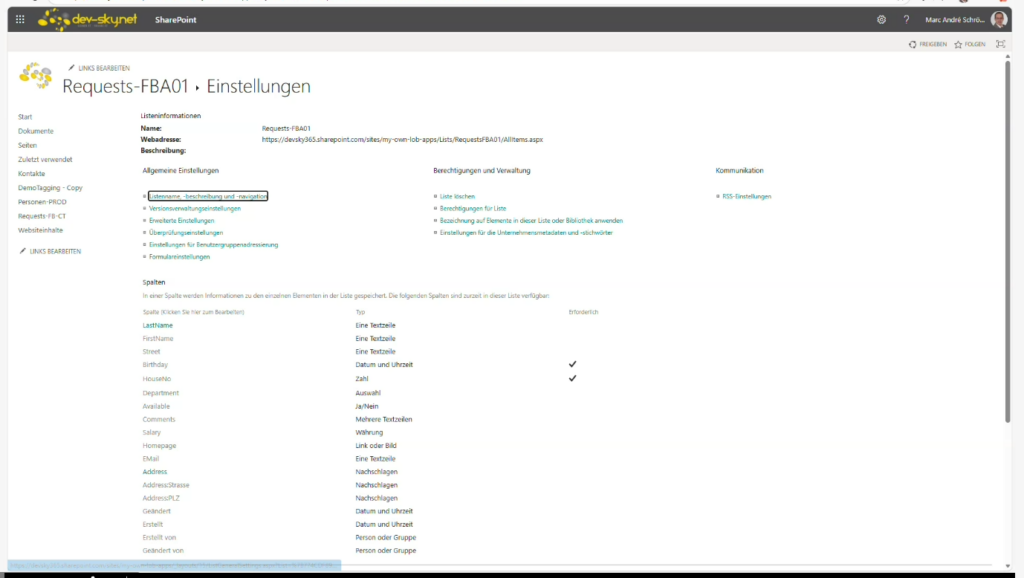This screenshot has height=578, width=1024.
Task: Click top Links bearbeiten pencil icon
Action: click(71, 68)
